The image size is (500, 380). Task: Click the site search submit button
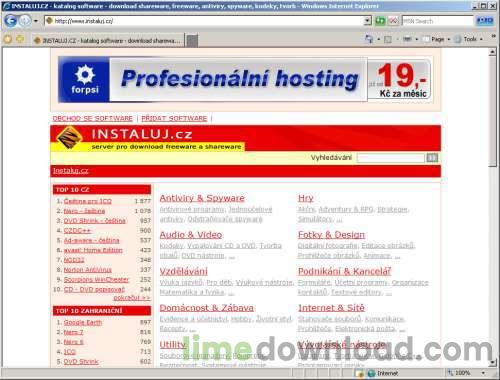click(432, 158)
